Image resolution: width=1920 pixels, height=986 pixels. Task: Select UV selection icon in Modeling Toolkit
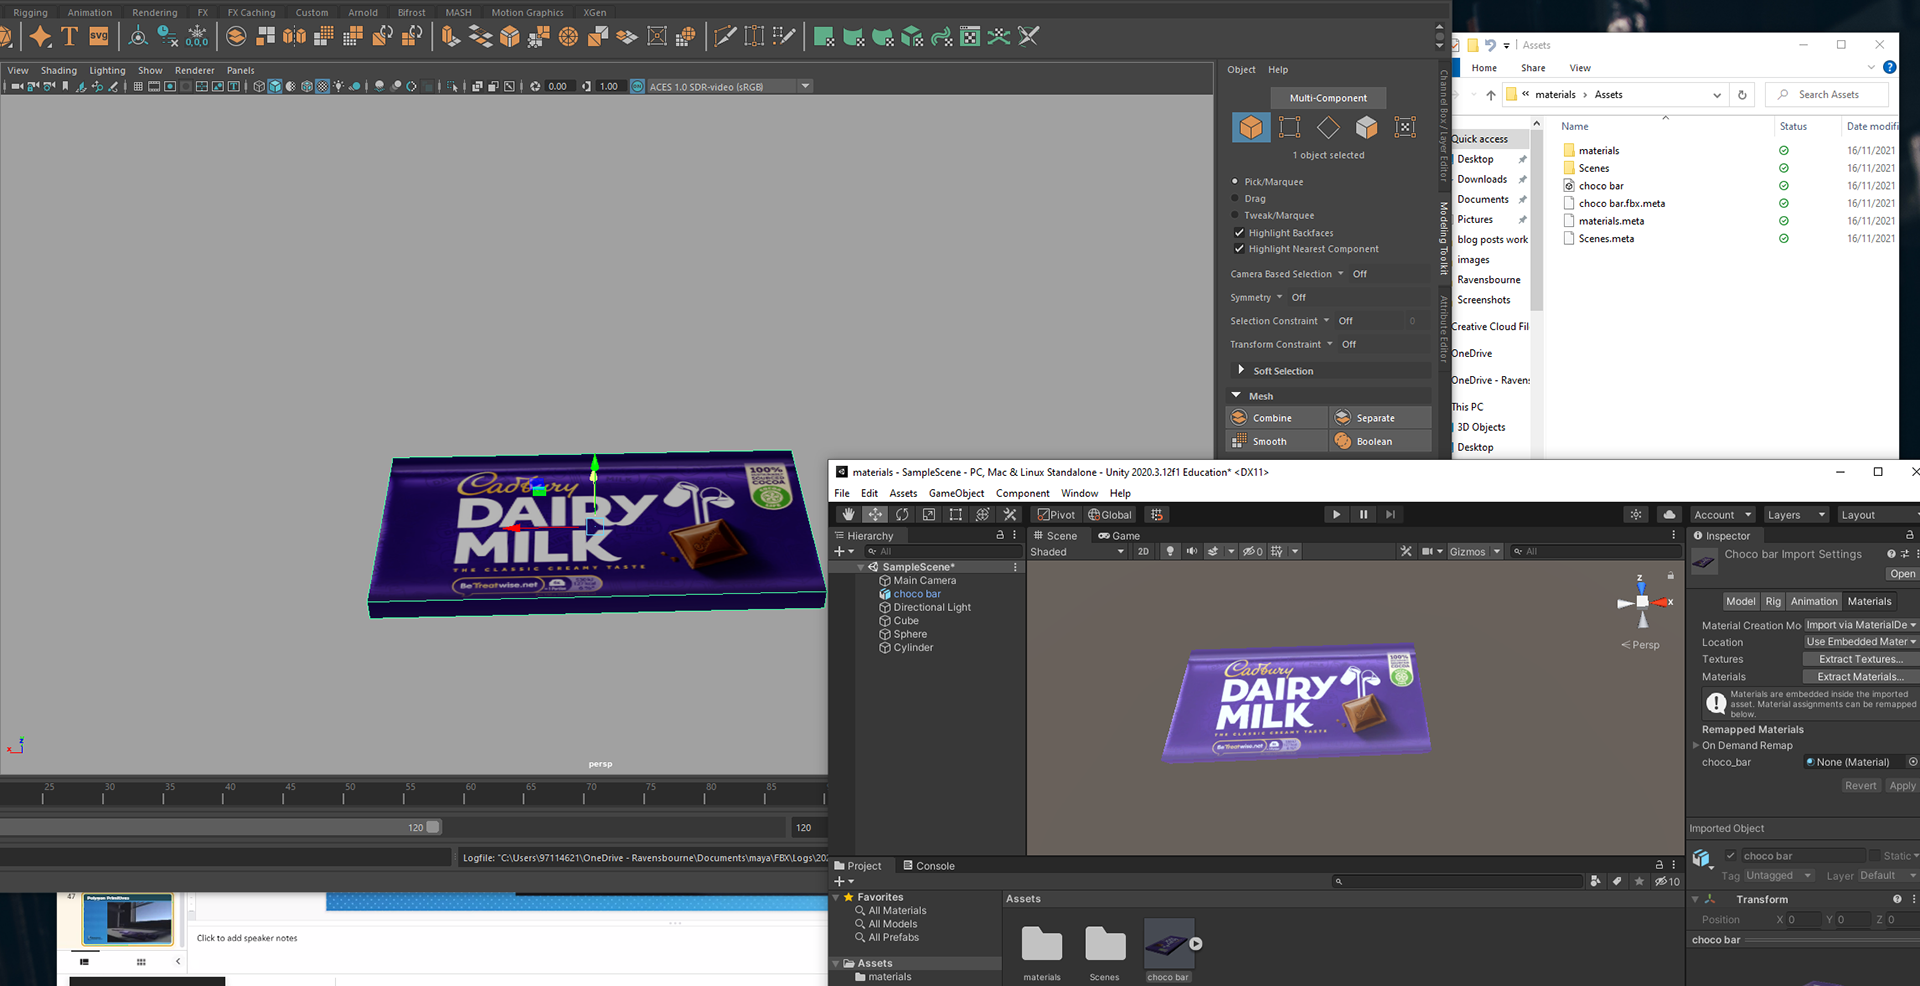point(1405,127)
